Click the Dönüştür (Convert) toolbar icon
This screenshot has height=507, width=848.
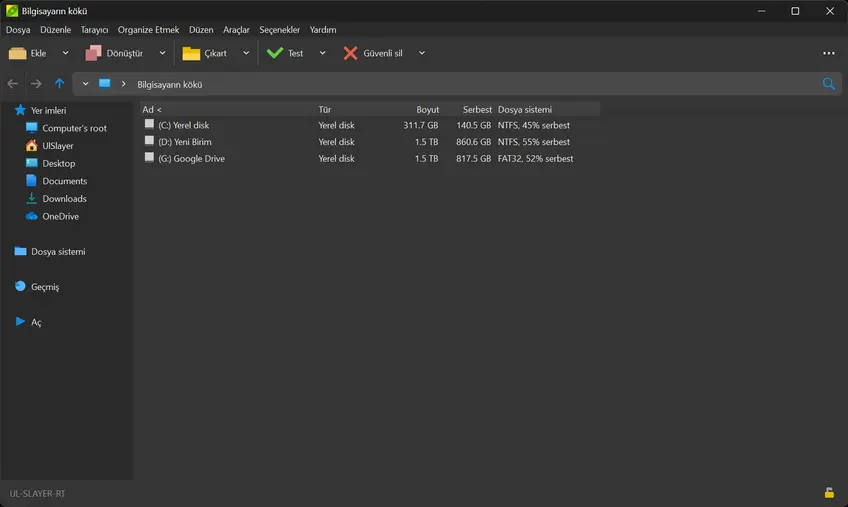click(94, 53)
